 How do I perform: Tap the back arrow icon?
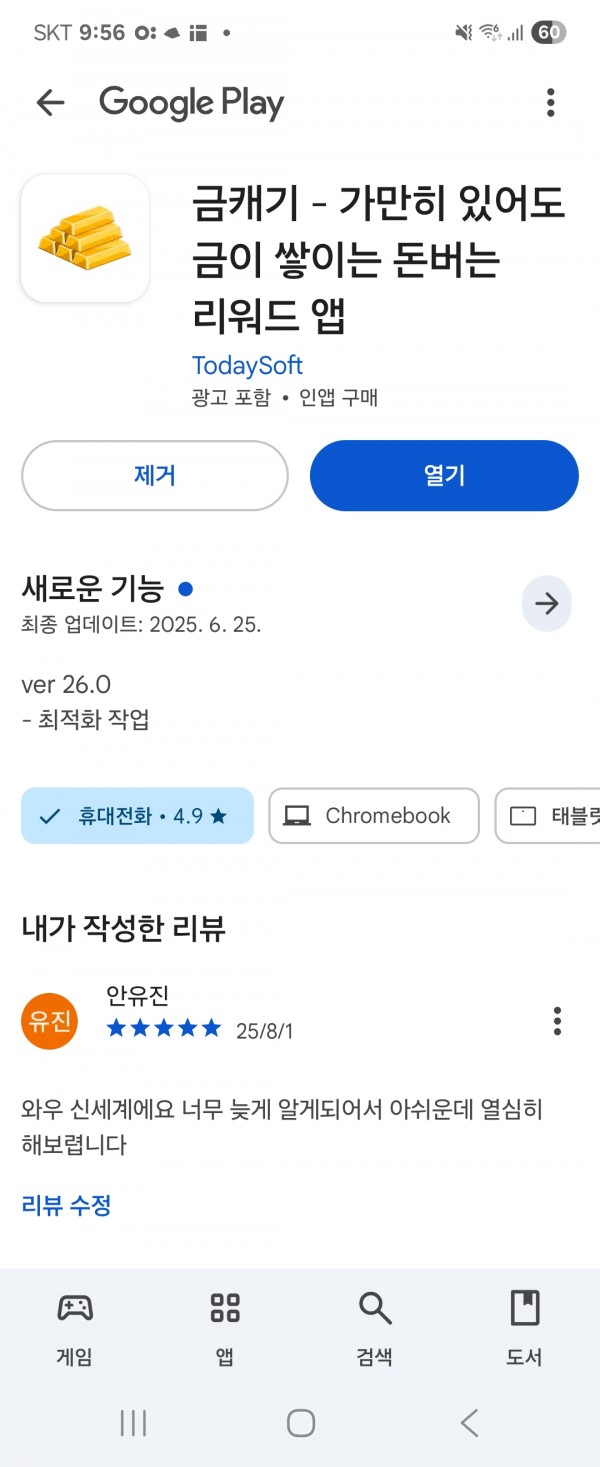pyautogui.click(x=50, y=102)
